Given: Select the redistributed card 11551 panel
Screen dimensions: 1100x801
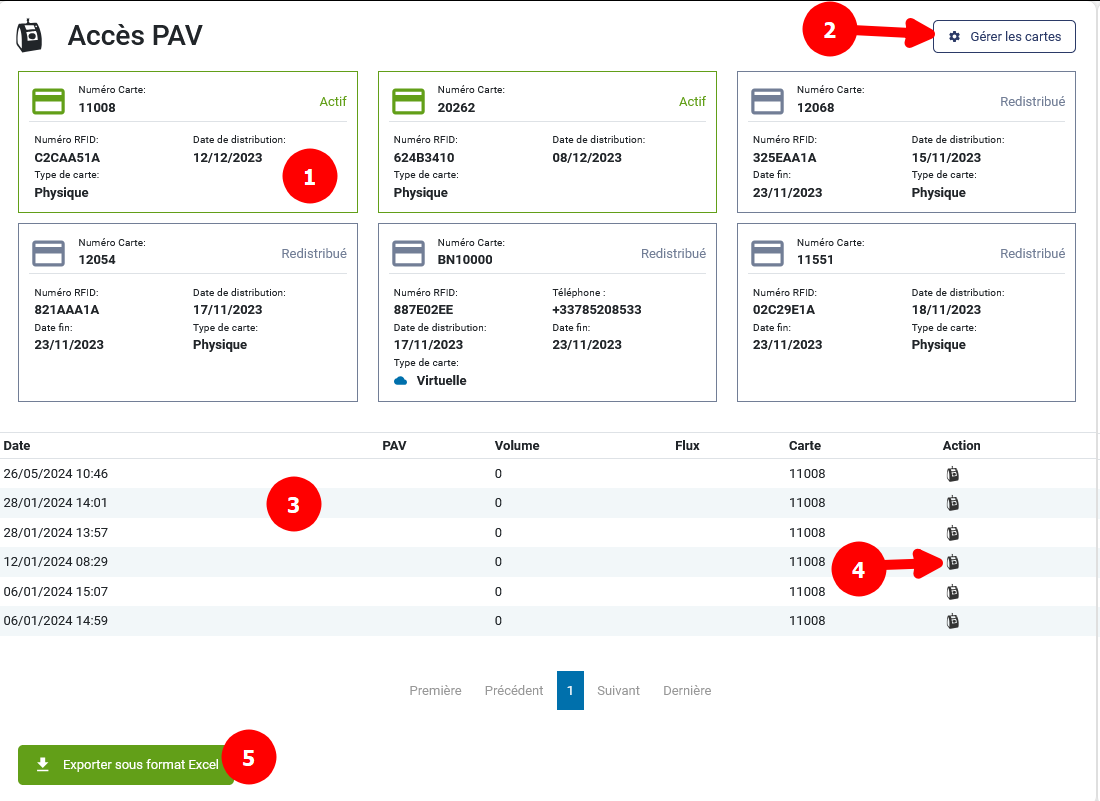Looking at the screenshot, I should (x=906, y=312).
